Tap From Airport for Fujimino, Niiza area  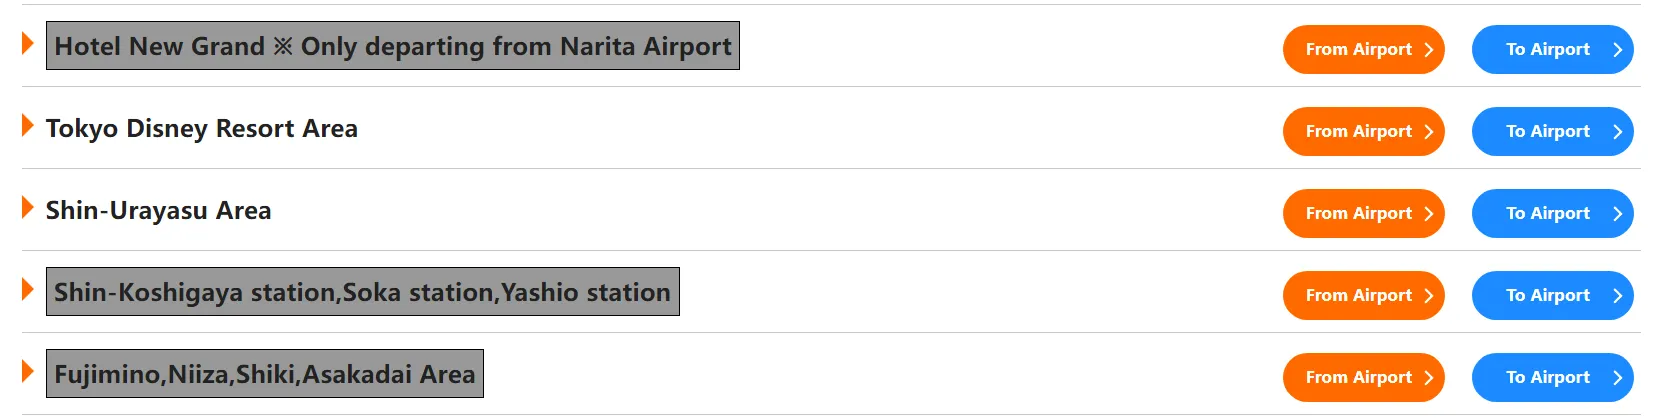click(1363, 378)
